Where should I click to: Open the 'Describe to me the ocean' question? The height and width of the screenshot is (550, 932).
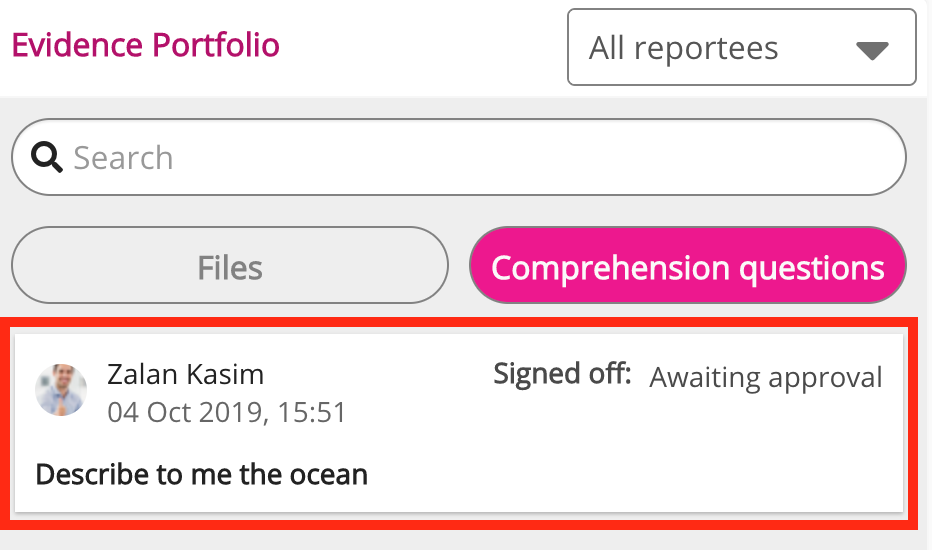(202, 474)
